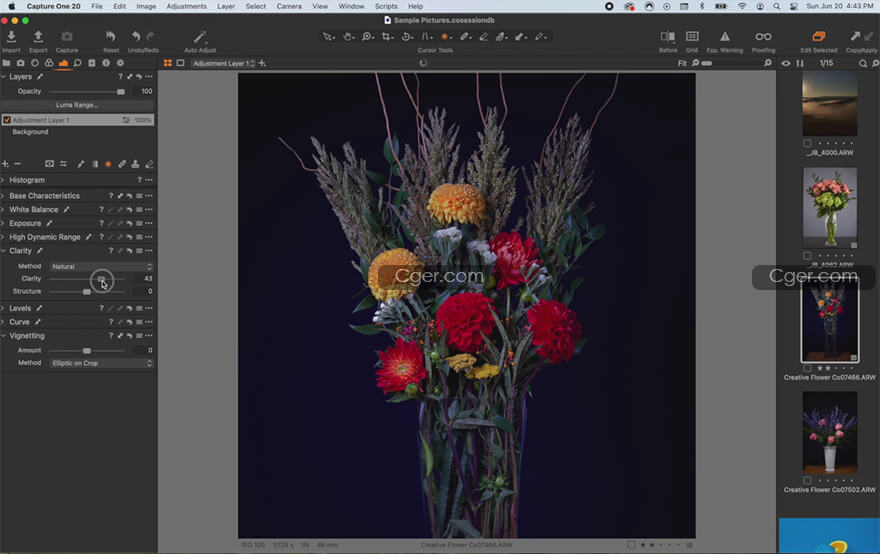Viewport: 880px width, 554px height.
Task: Select Creative Flower Co07502.ARW thumbnail
Action: pyautogui.click(x=829, y=432)
